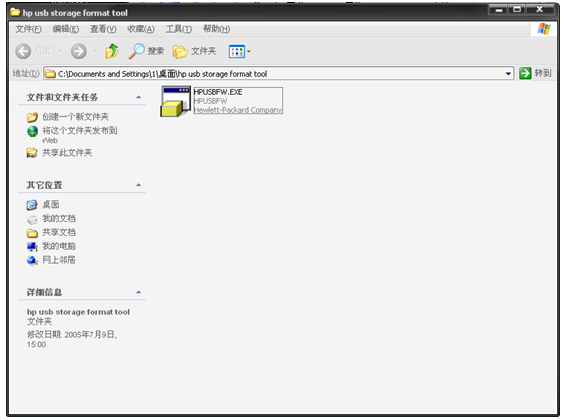Open the Views icon in toolbar
The height and width of the screenshot is (420, 565).
(x=237, y=52)
